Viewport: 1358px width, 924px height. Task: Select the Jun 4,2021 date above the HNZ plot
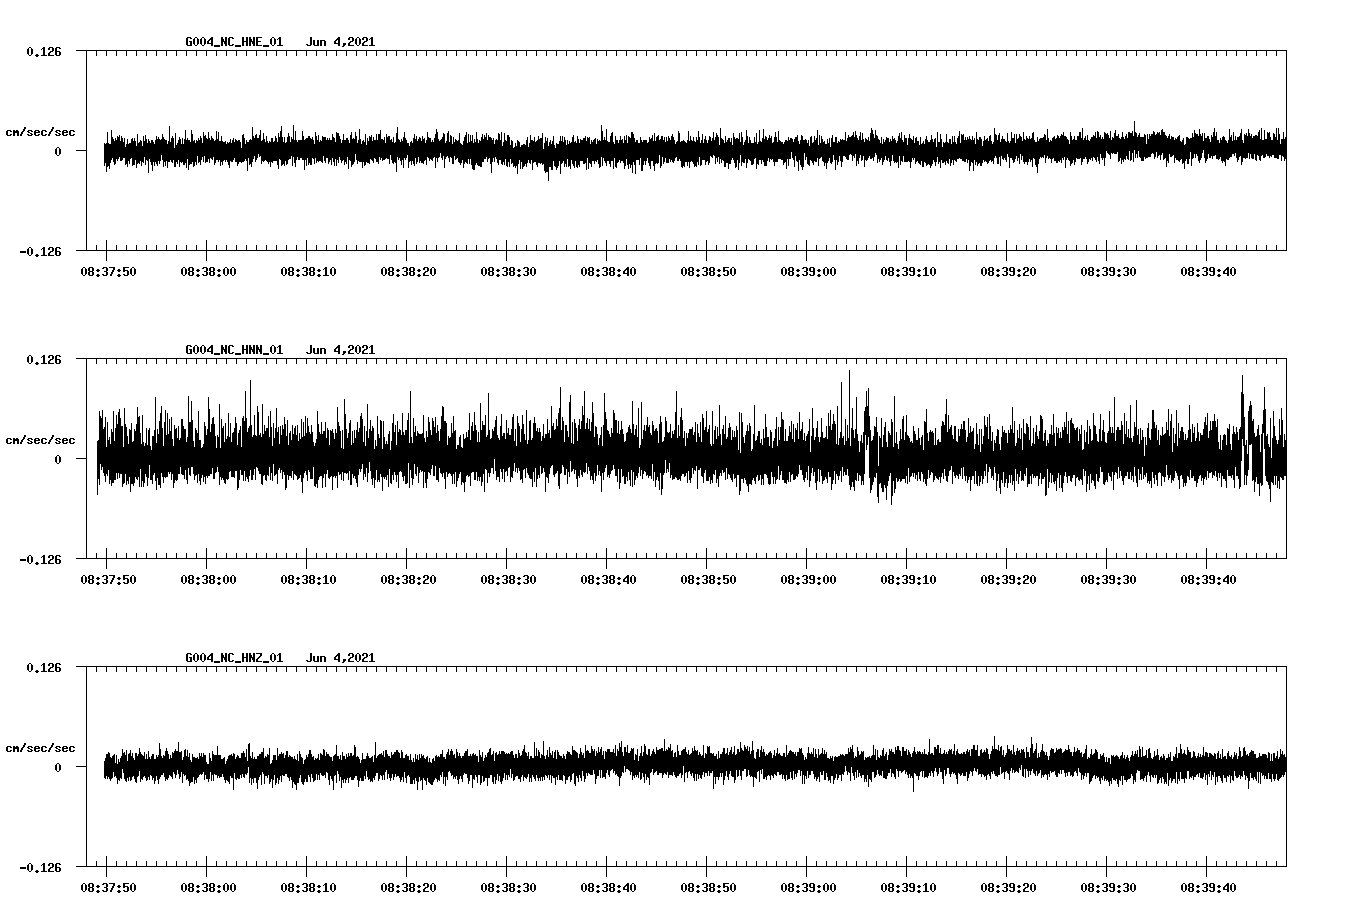click(341, 658)
